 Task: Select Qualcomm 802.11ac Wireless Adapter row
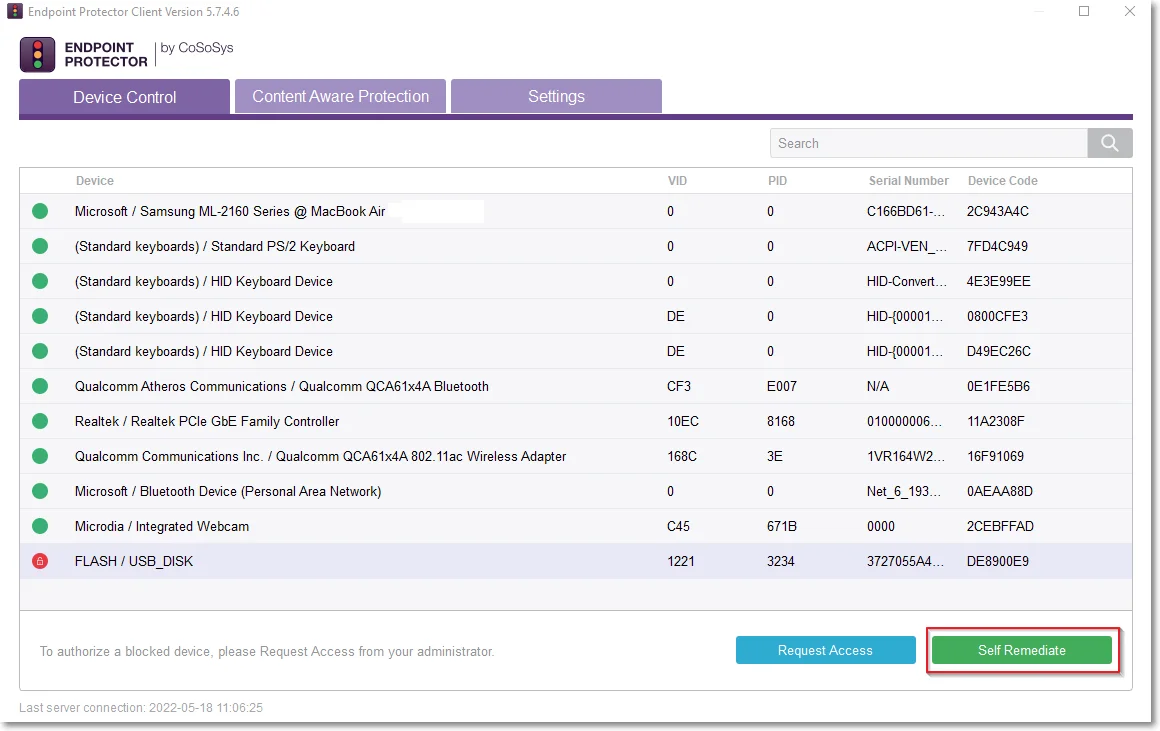click(576, 456)
